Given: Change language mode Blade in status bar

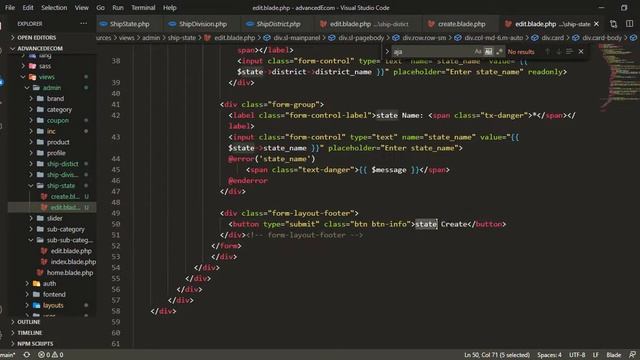Looking at the screenshot, I should [613, 355].
